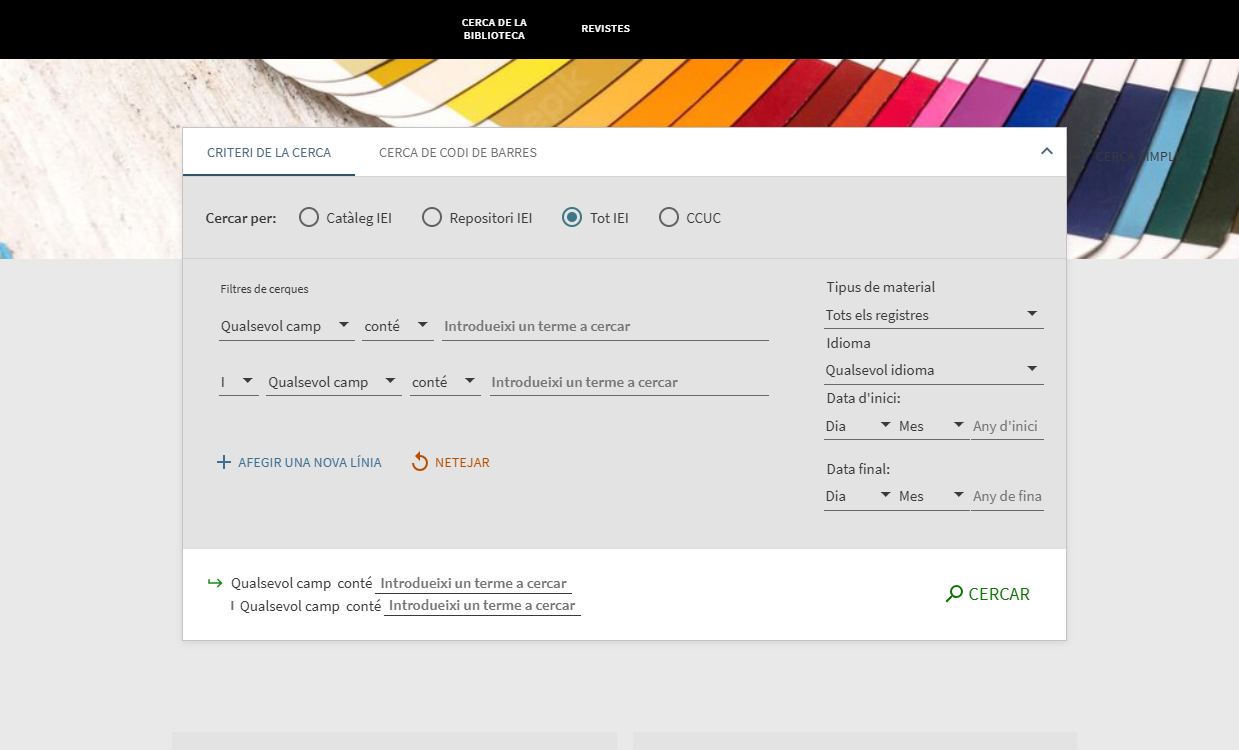Click the magnifying glass Cercar icon
The height and width of the screenshot is (750, 1239).
pos(954,594)
